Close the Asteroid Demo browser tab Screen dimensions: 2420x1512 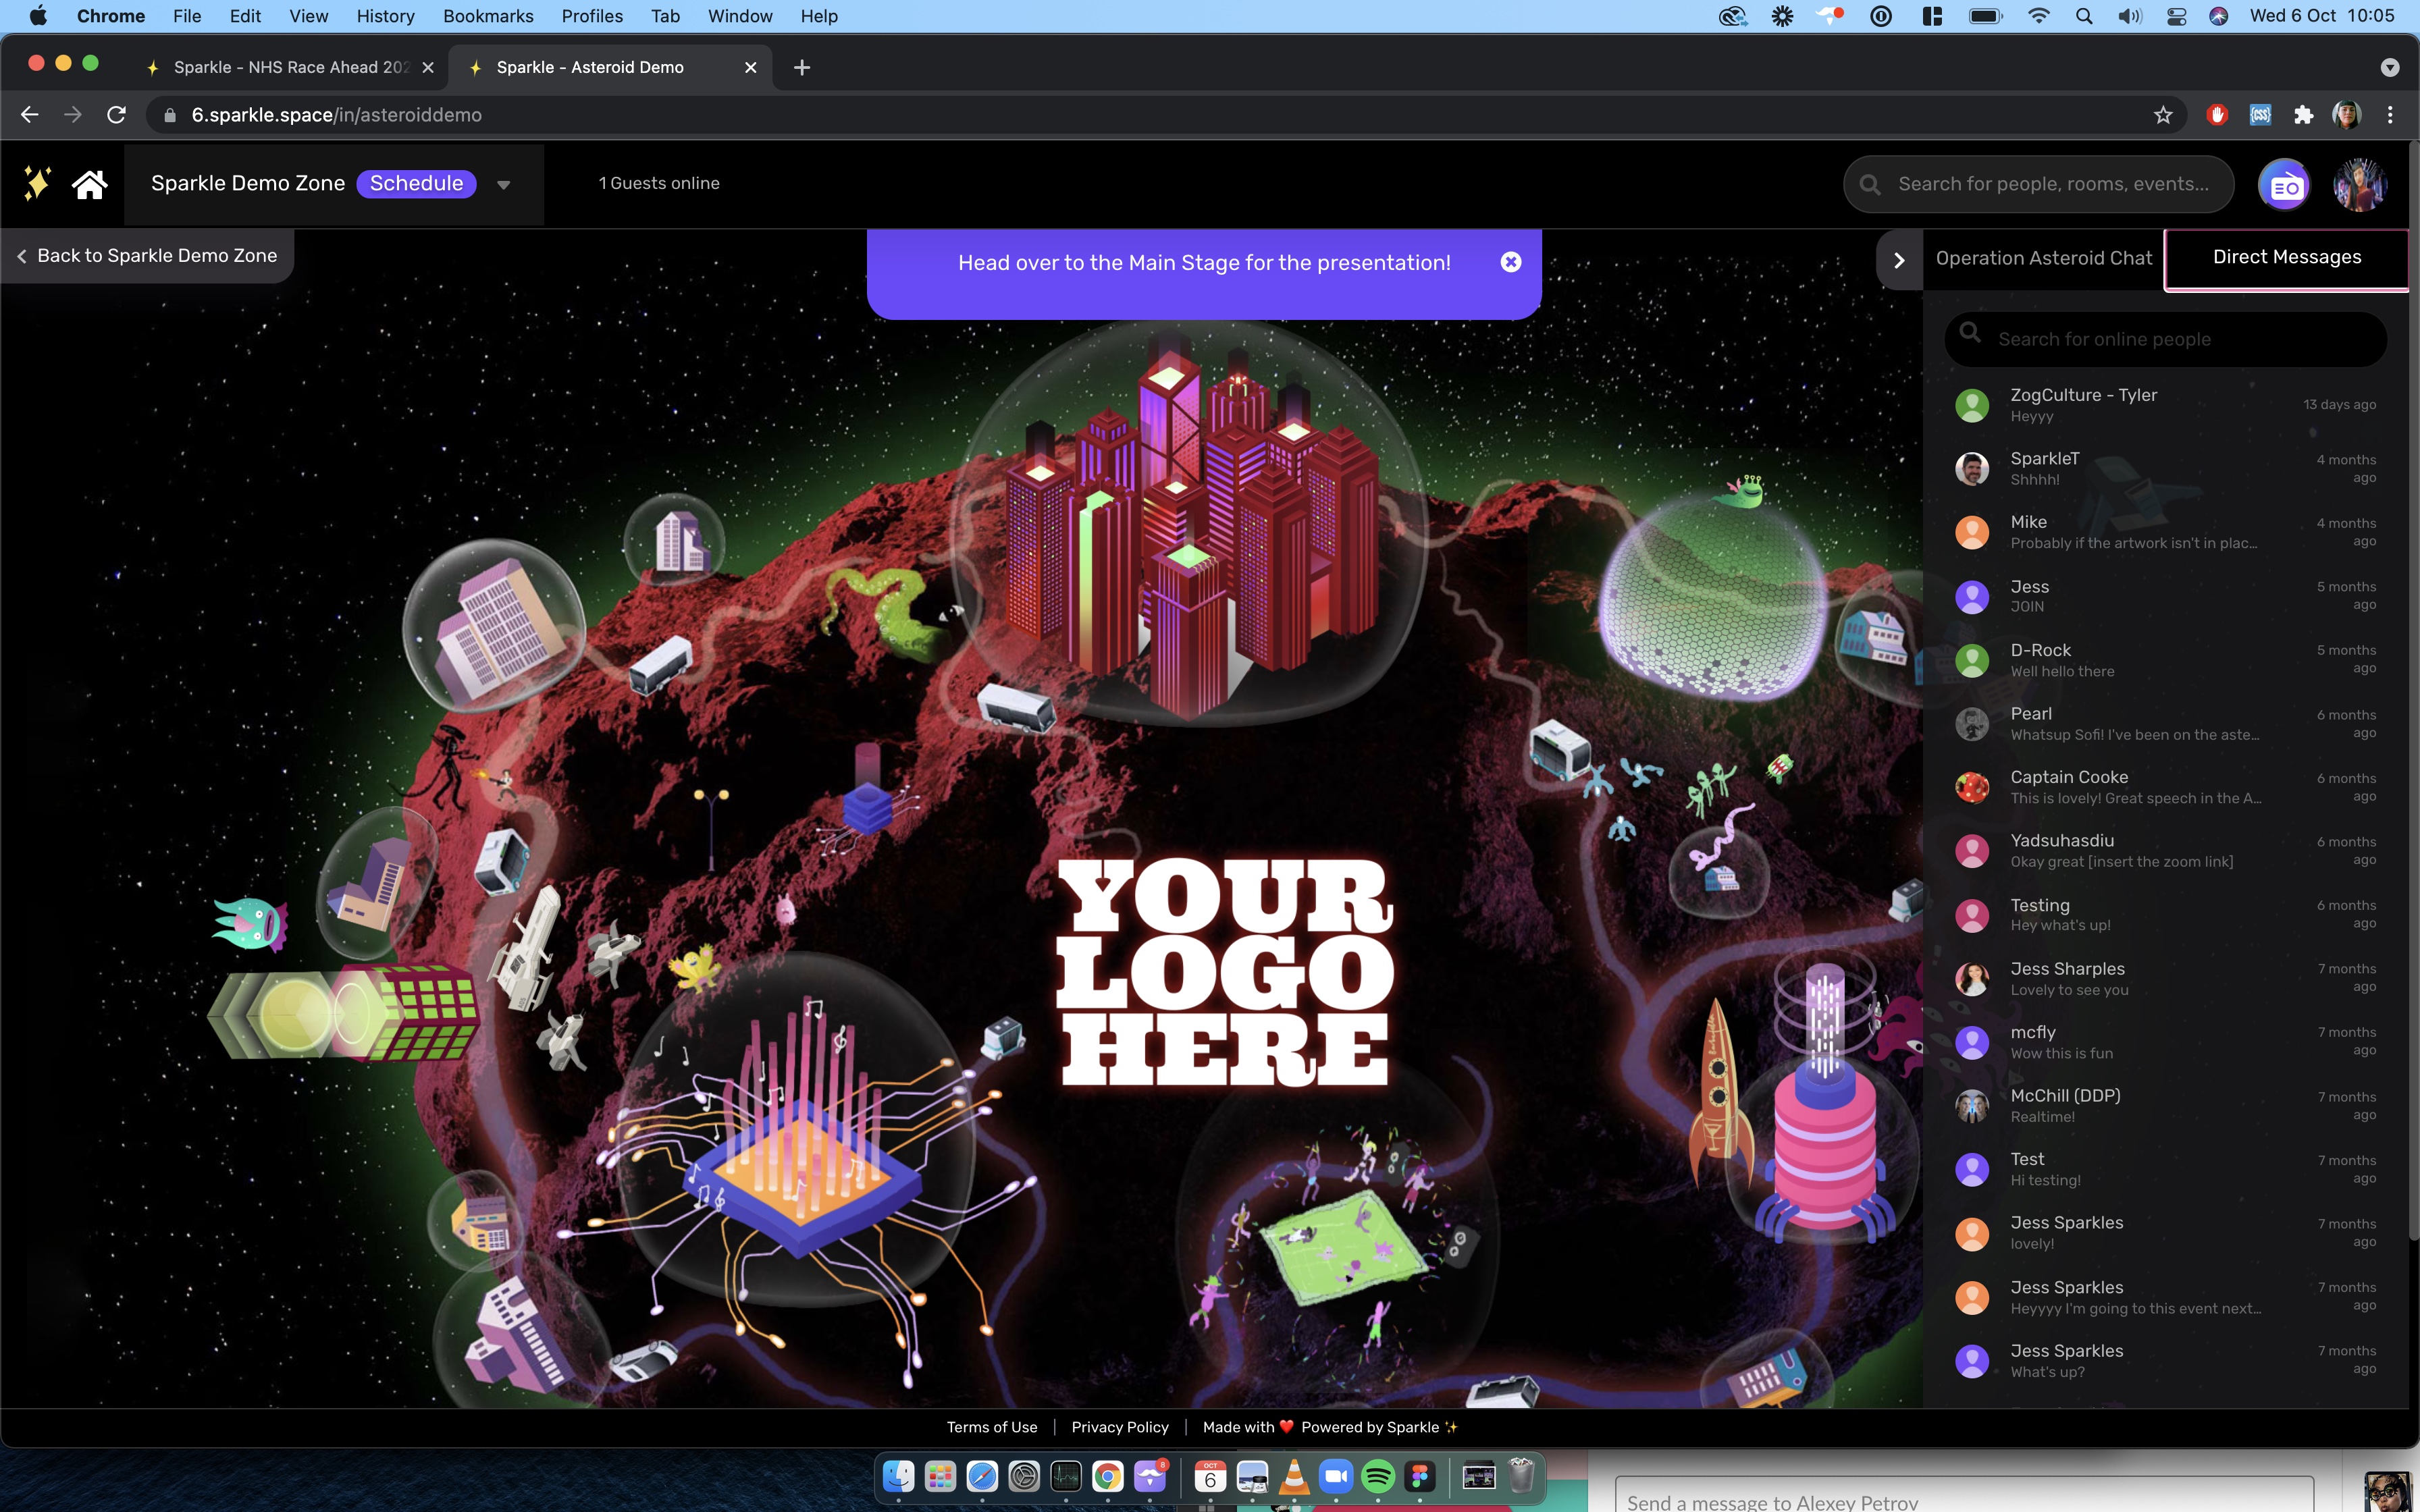pyautogui.click(x=751, y=67)
